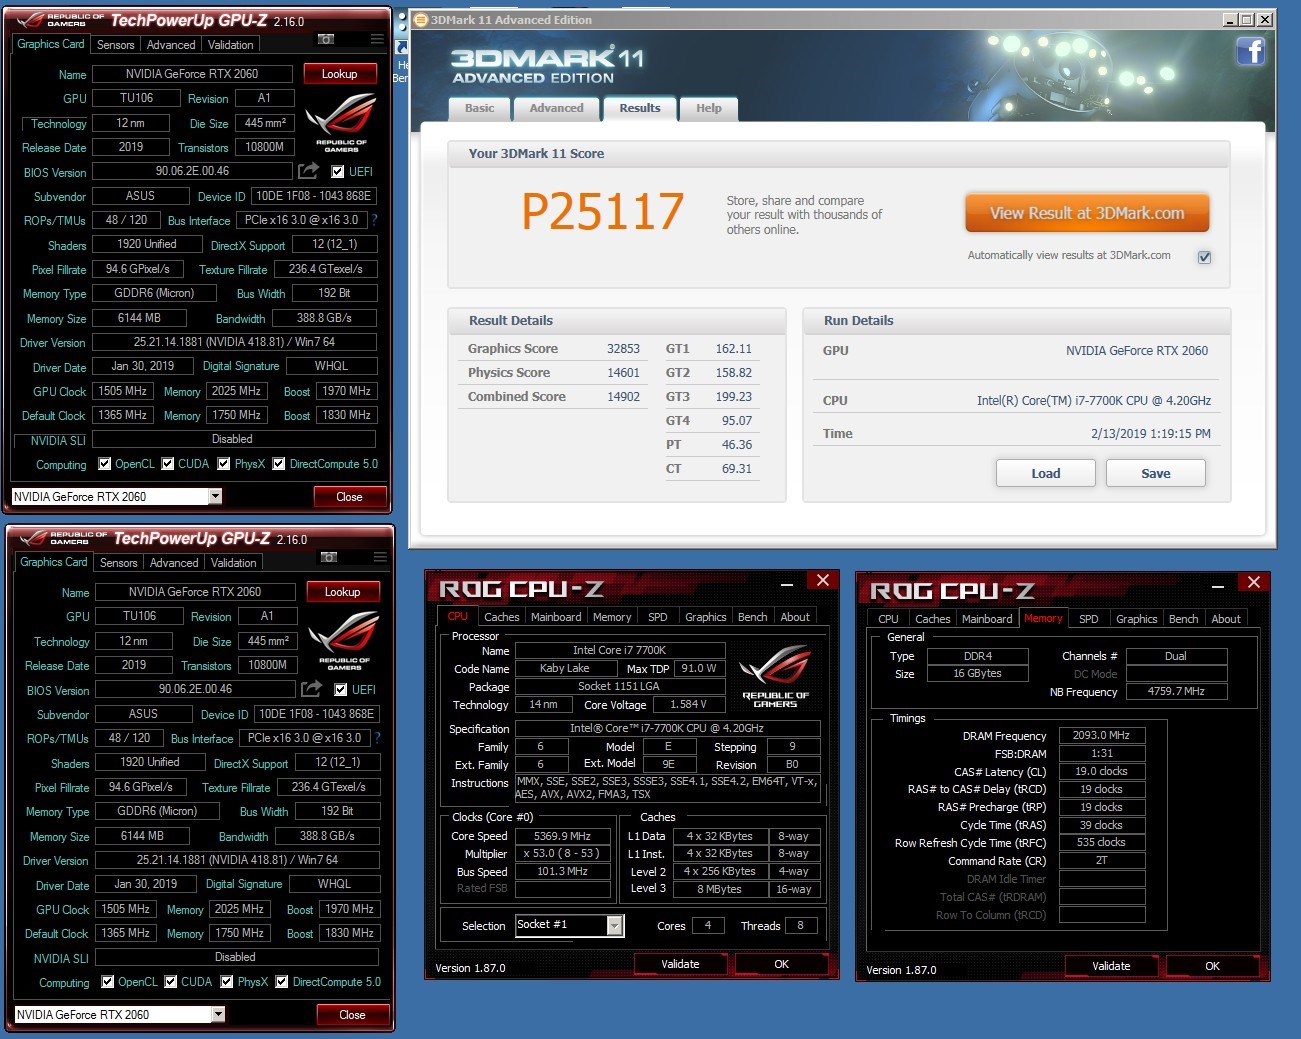The image size is (1301, 1039).
Task: Open GPU selection dropdown in lower GPU-Z
Action: [x=218, y=1014]
